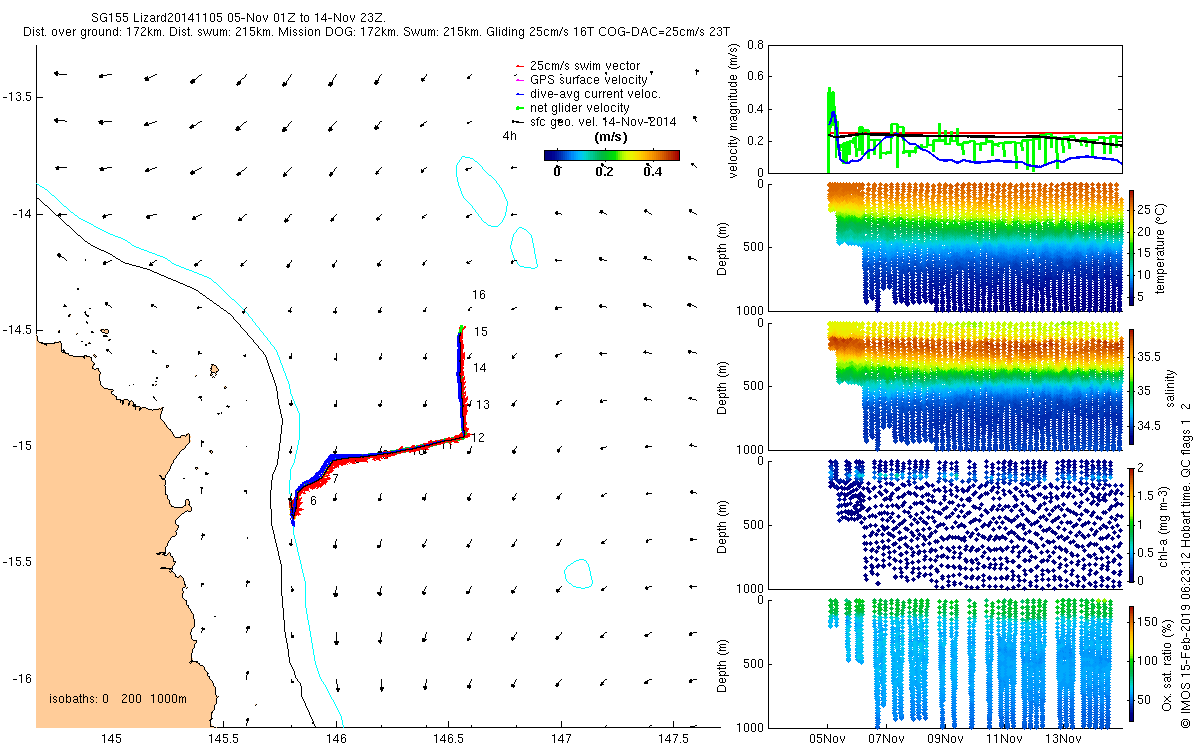Screen dimensions: 1200x750
Task: Click the '146.5' longitude tick label
Action: pyautogui.click(x=448, y=739)
